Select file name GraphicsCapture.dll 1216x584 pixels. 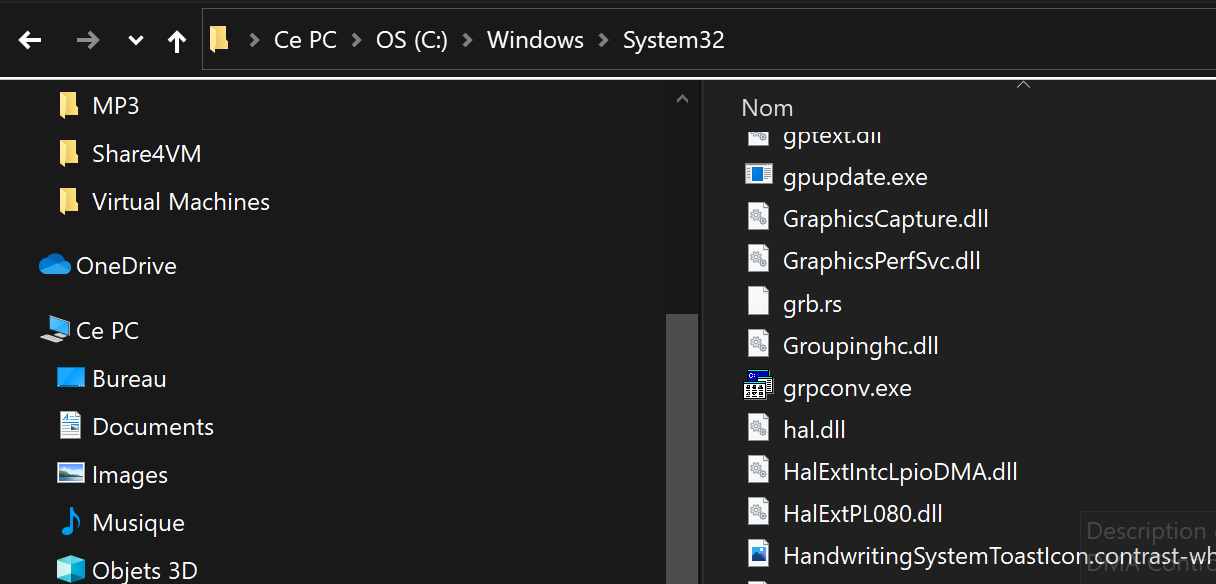tap(886, 219)
